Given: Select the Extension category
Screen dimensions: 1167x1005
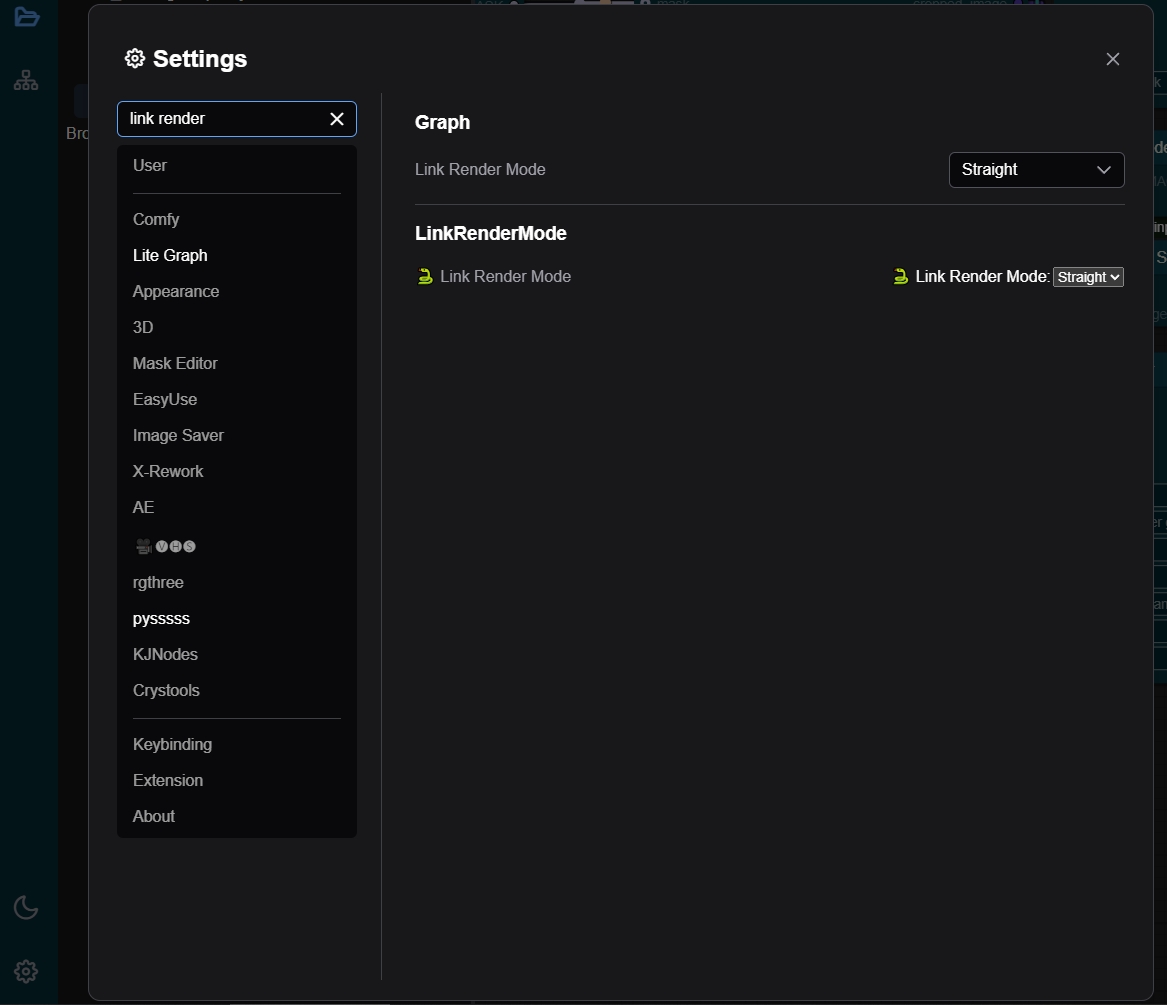Looking at the screenshot, I should pos(237,780).
